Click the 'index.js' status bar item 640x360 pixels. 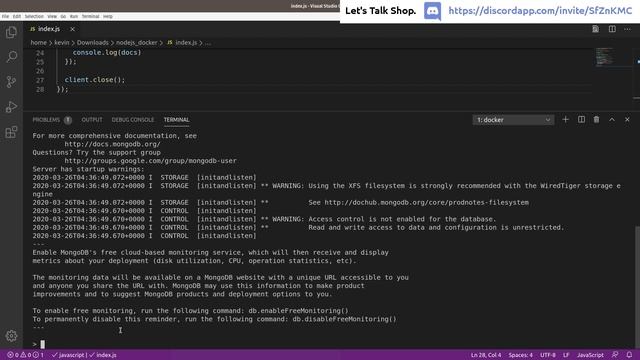(103, 355)
